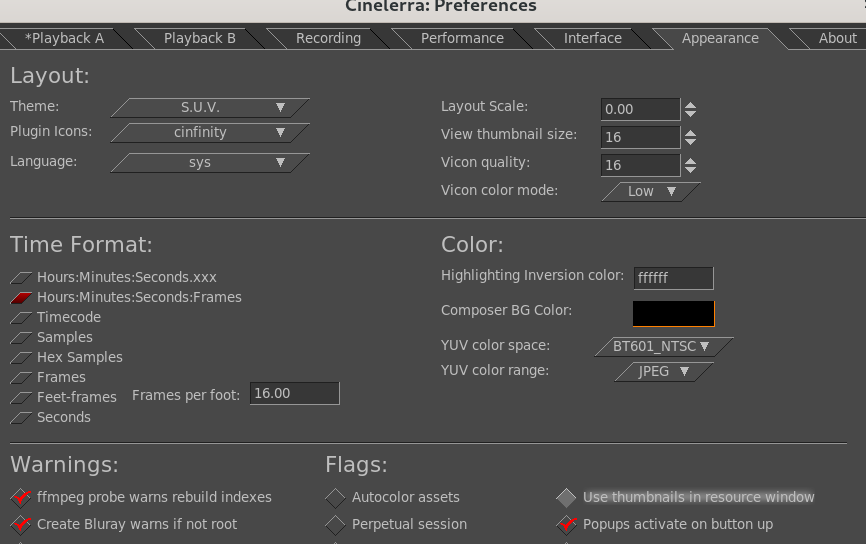Image resolution: width=866 pixels, height=544 pixels.
Task: Select Hours:Minutes:Seconds:Frames time format
Action: tap(126, 298)
